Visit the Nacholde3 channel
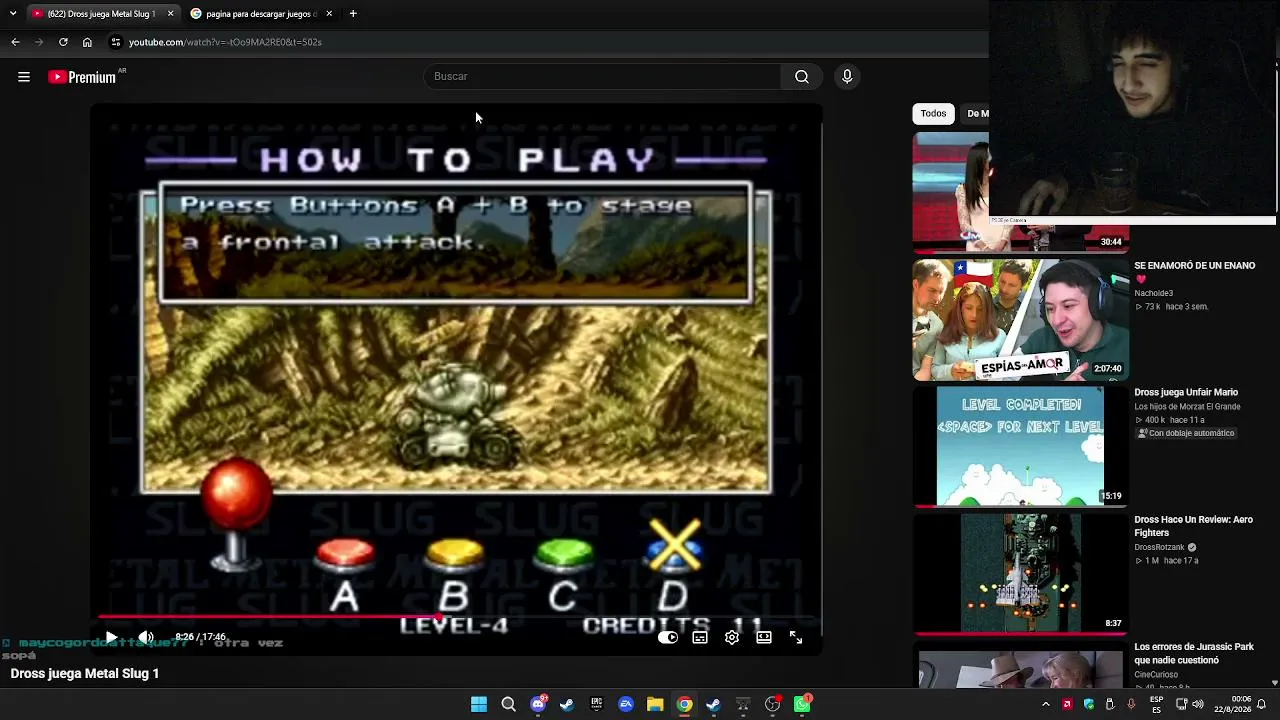The image size is (1280, 720). 1154,293
